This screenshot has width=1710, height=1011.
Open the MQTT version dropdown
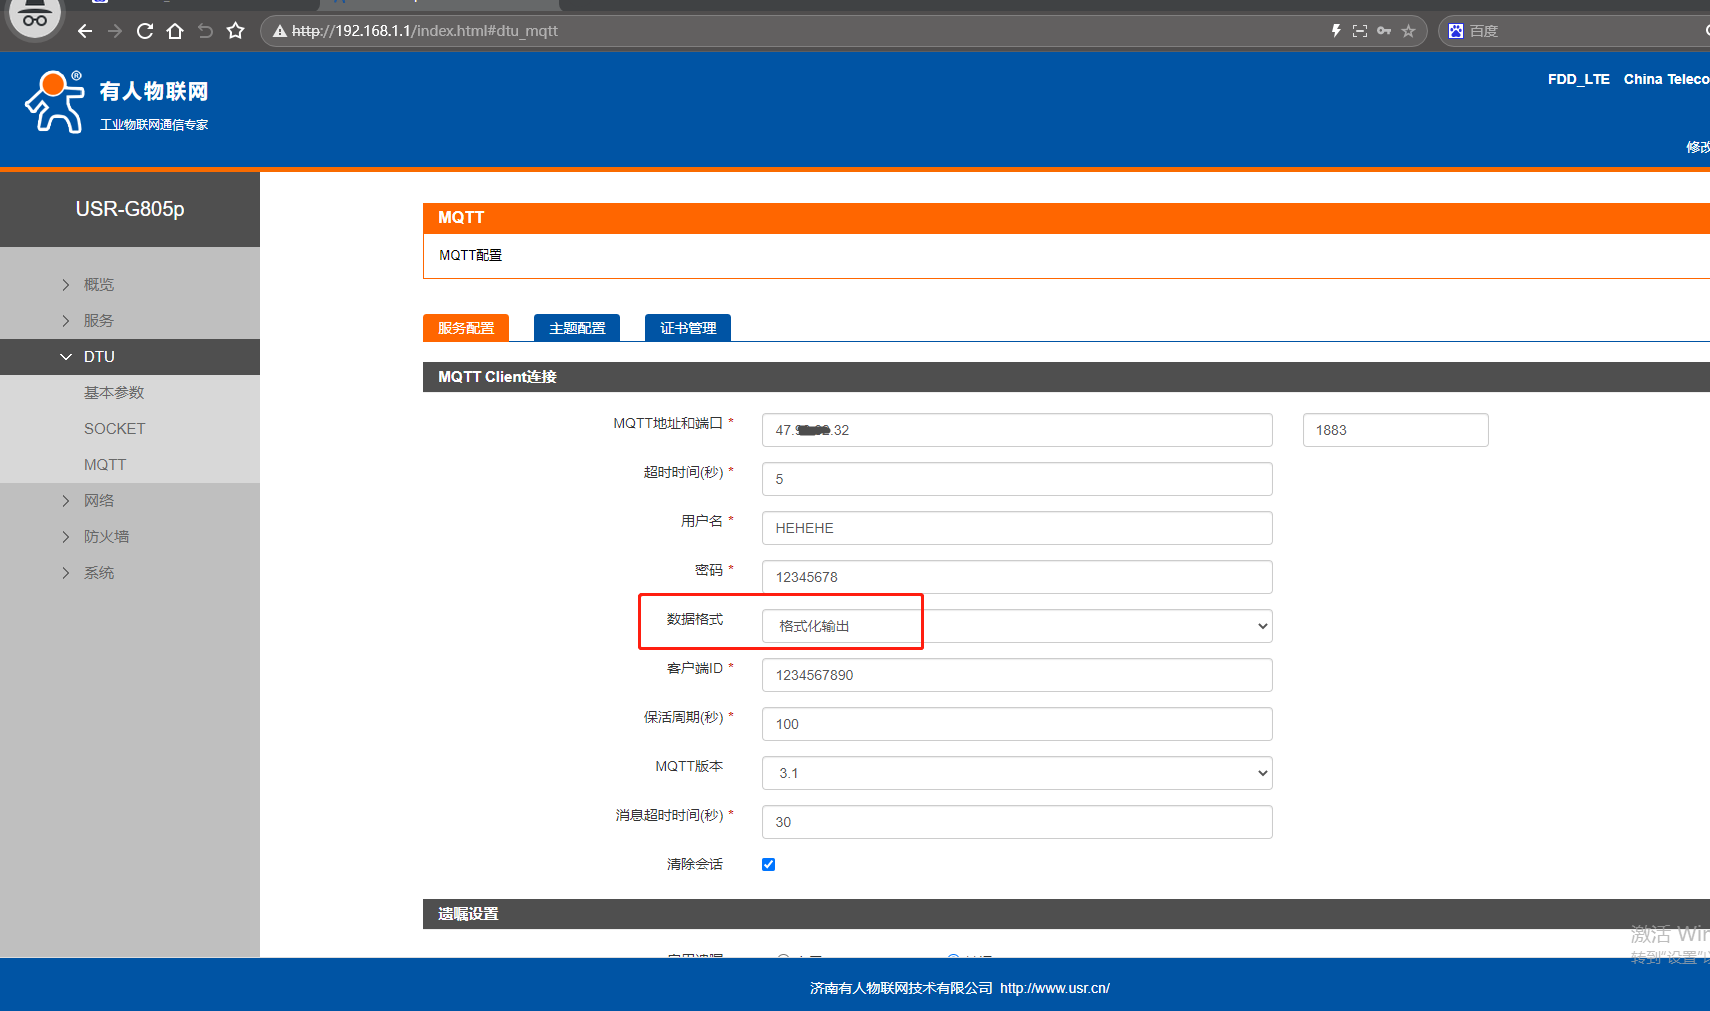click(x=1016, y=773)
